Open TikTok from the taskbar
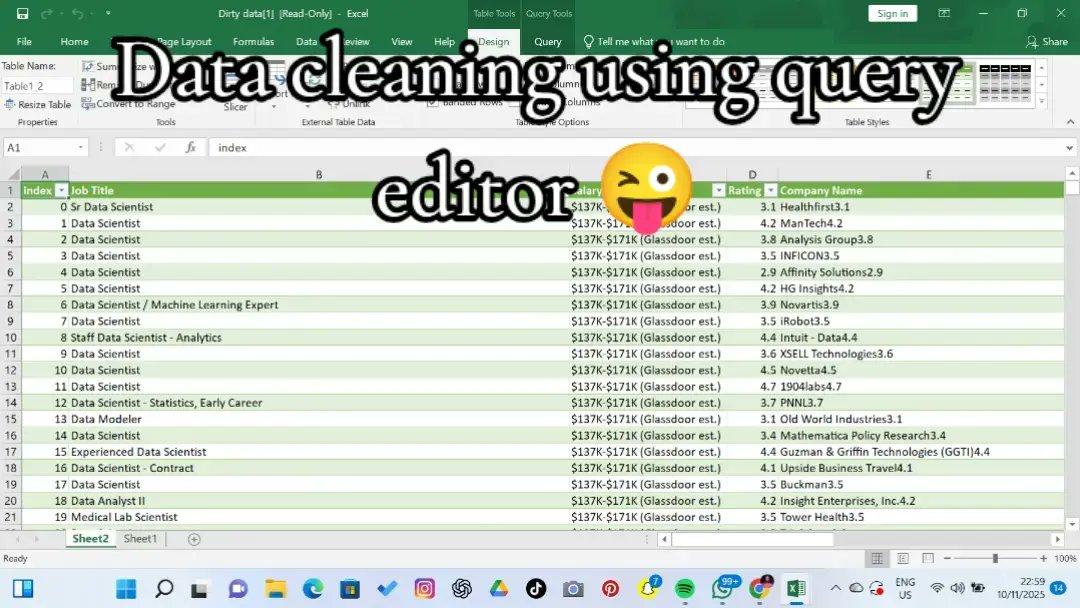Viewport: 1080px width, 608px height. click(x=536, y=589)
